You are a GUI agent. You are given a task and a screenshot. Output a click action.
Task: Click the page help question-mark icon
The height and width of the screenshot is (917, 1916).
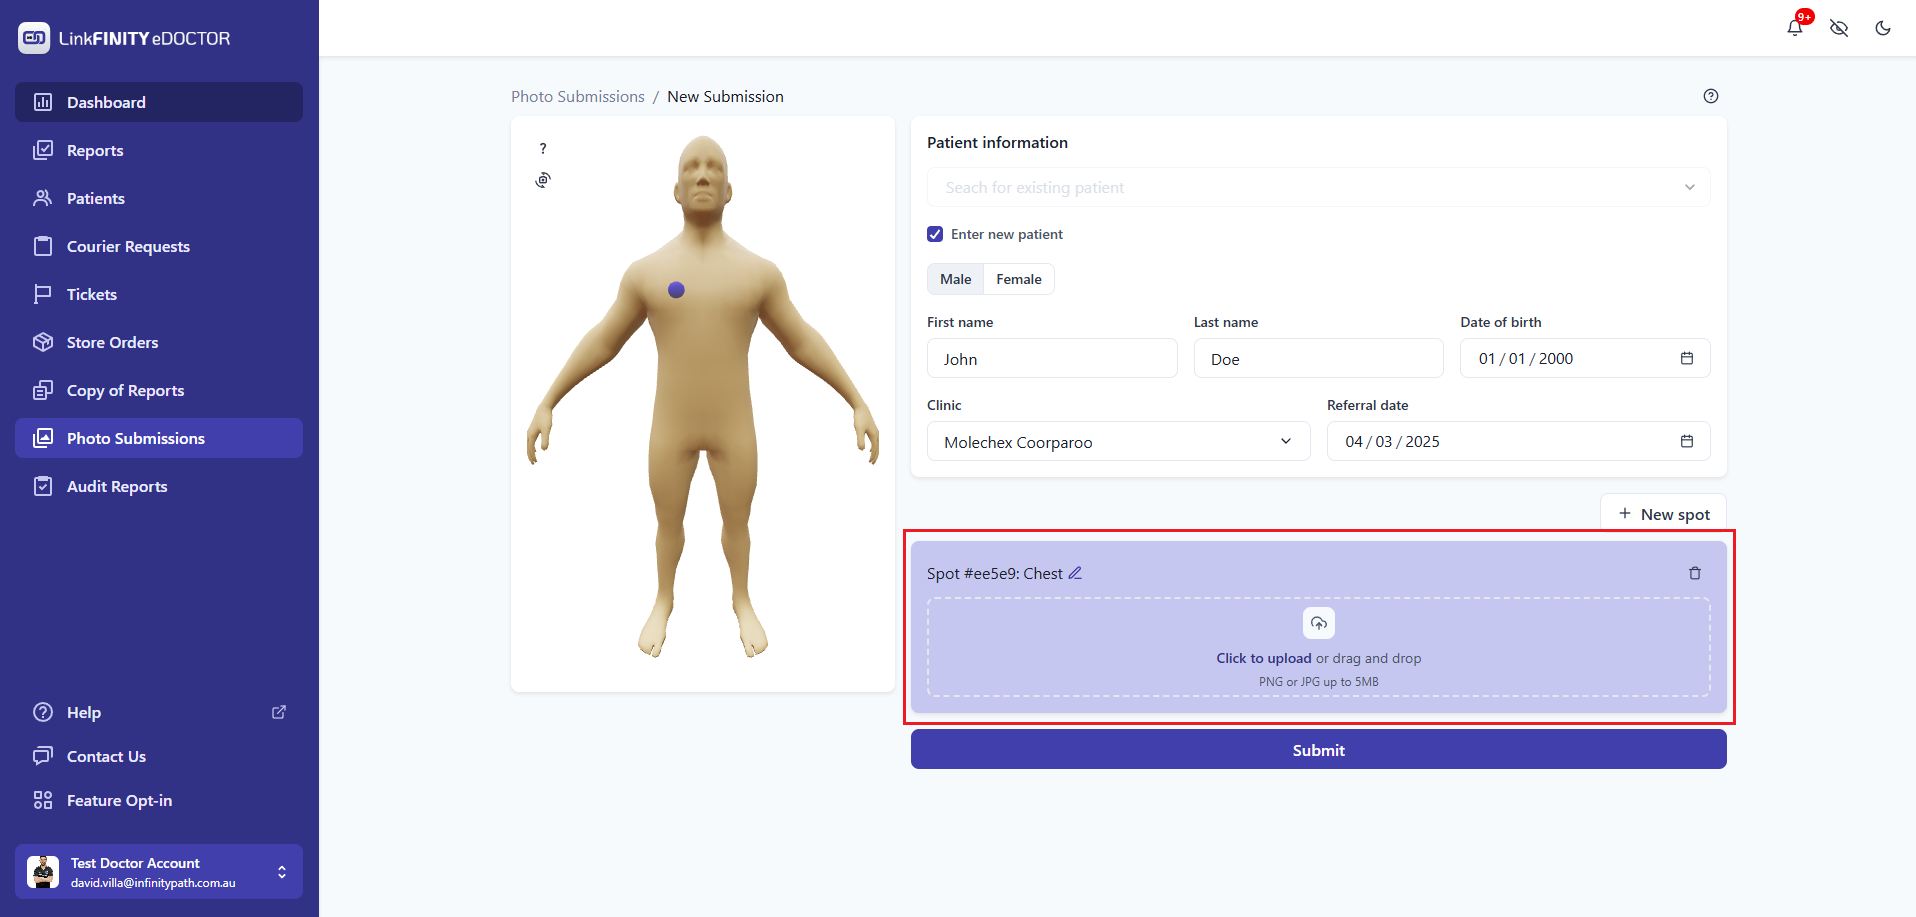(1710, 96)
